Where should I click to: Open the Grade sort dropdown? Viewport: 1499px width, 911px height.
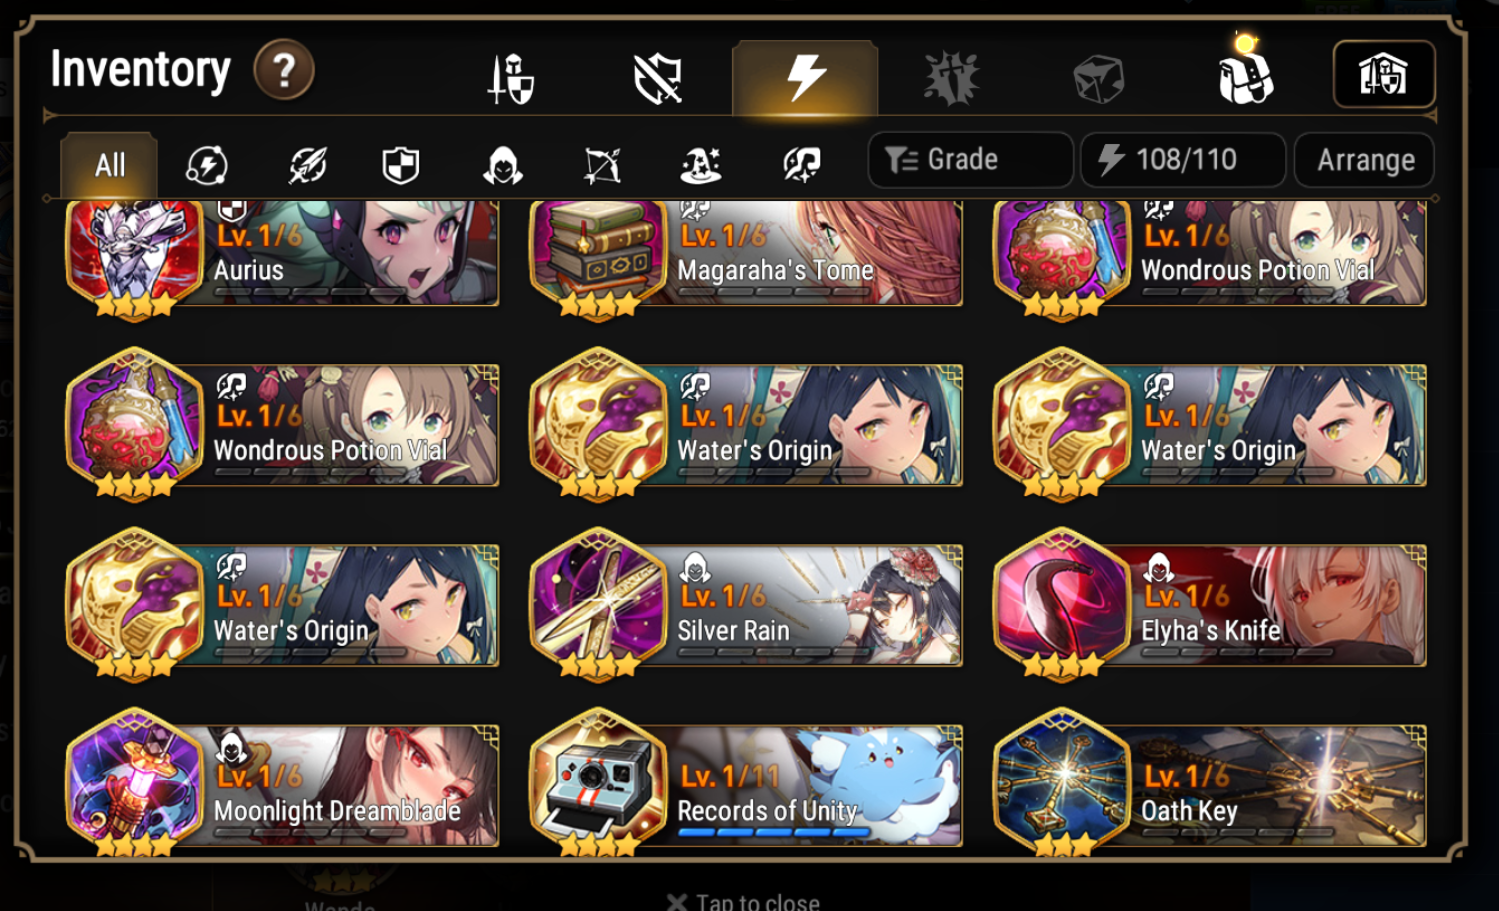click(x=970, y=160)
